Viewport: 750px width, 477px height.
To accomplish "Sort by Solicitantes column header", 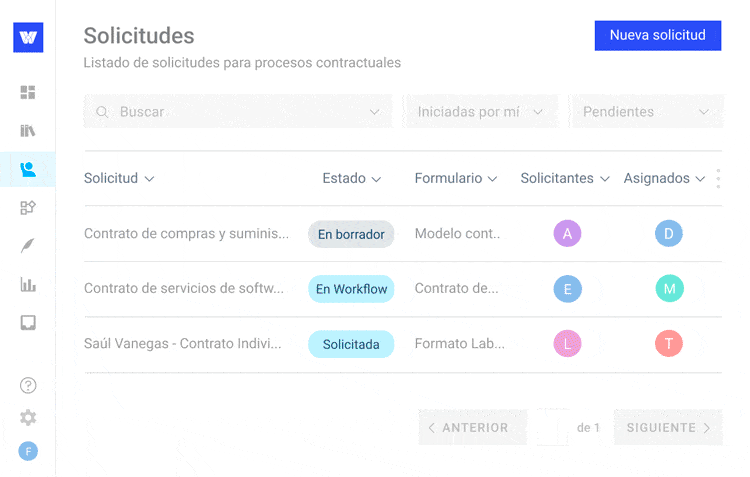I will click(565, 178).
